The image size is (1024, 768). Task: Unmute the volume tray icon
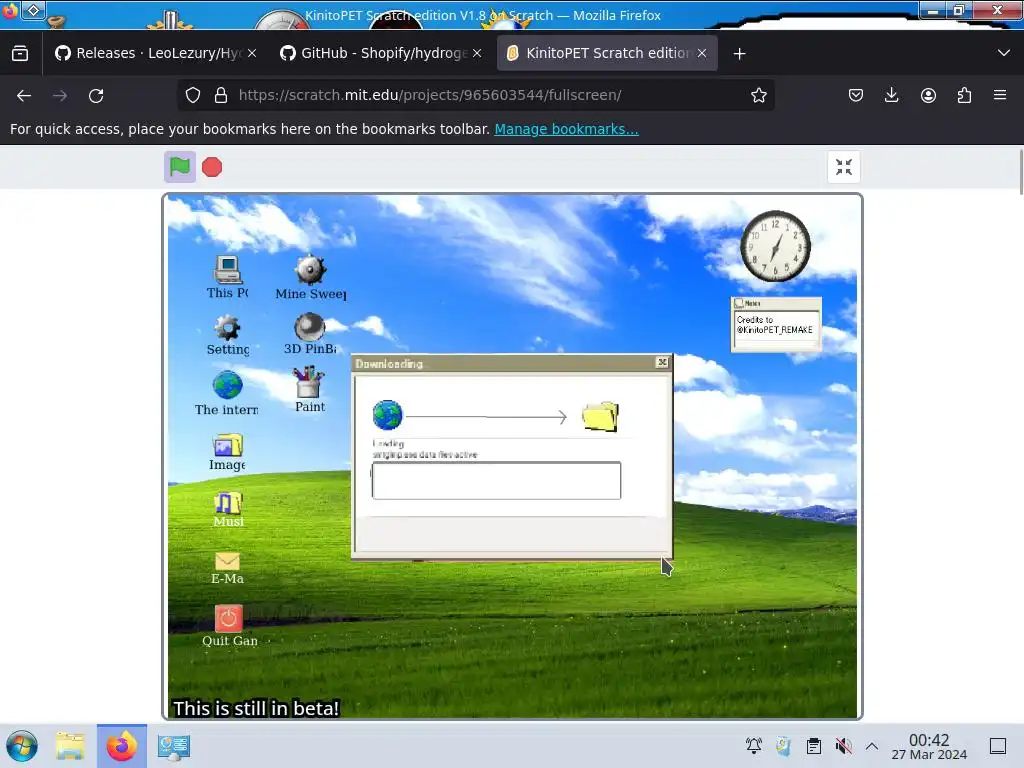click(x=843, y=746)
